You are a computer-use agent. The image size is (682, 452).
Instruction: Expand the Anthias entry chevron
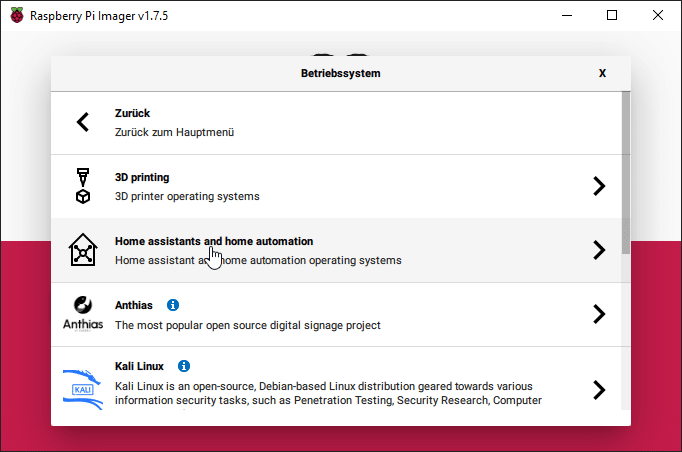[x=599, y=314]
